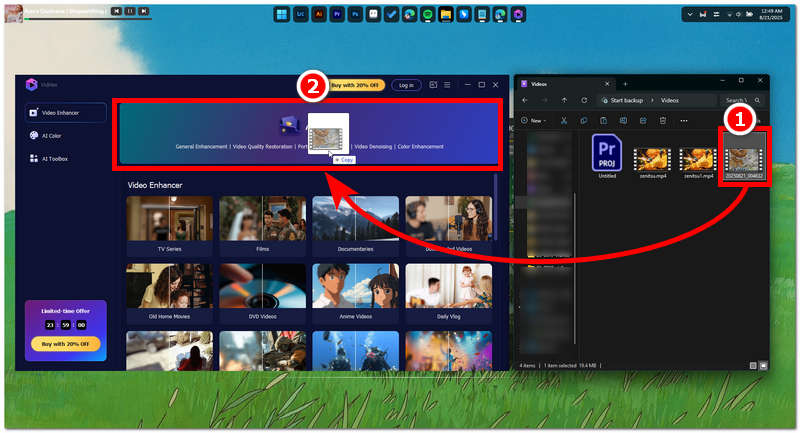Screen dimensions: 800x433
Task: Click the Delete trash icon in the Explorer toolbar
Action: tap(663, 121)
